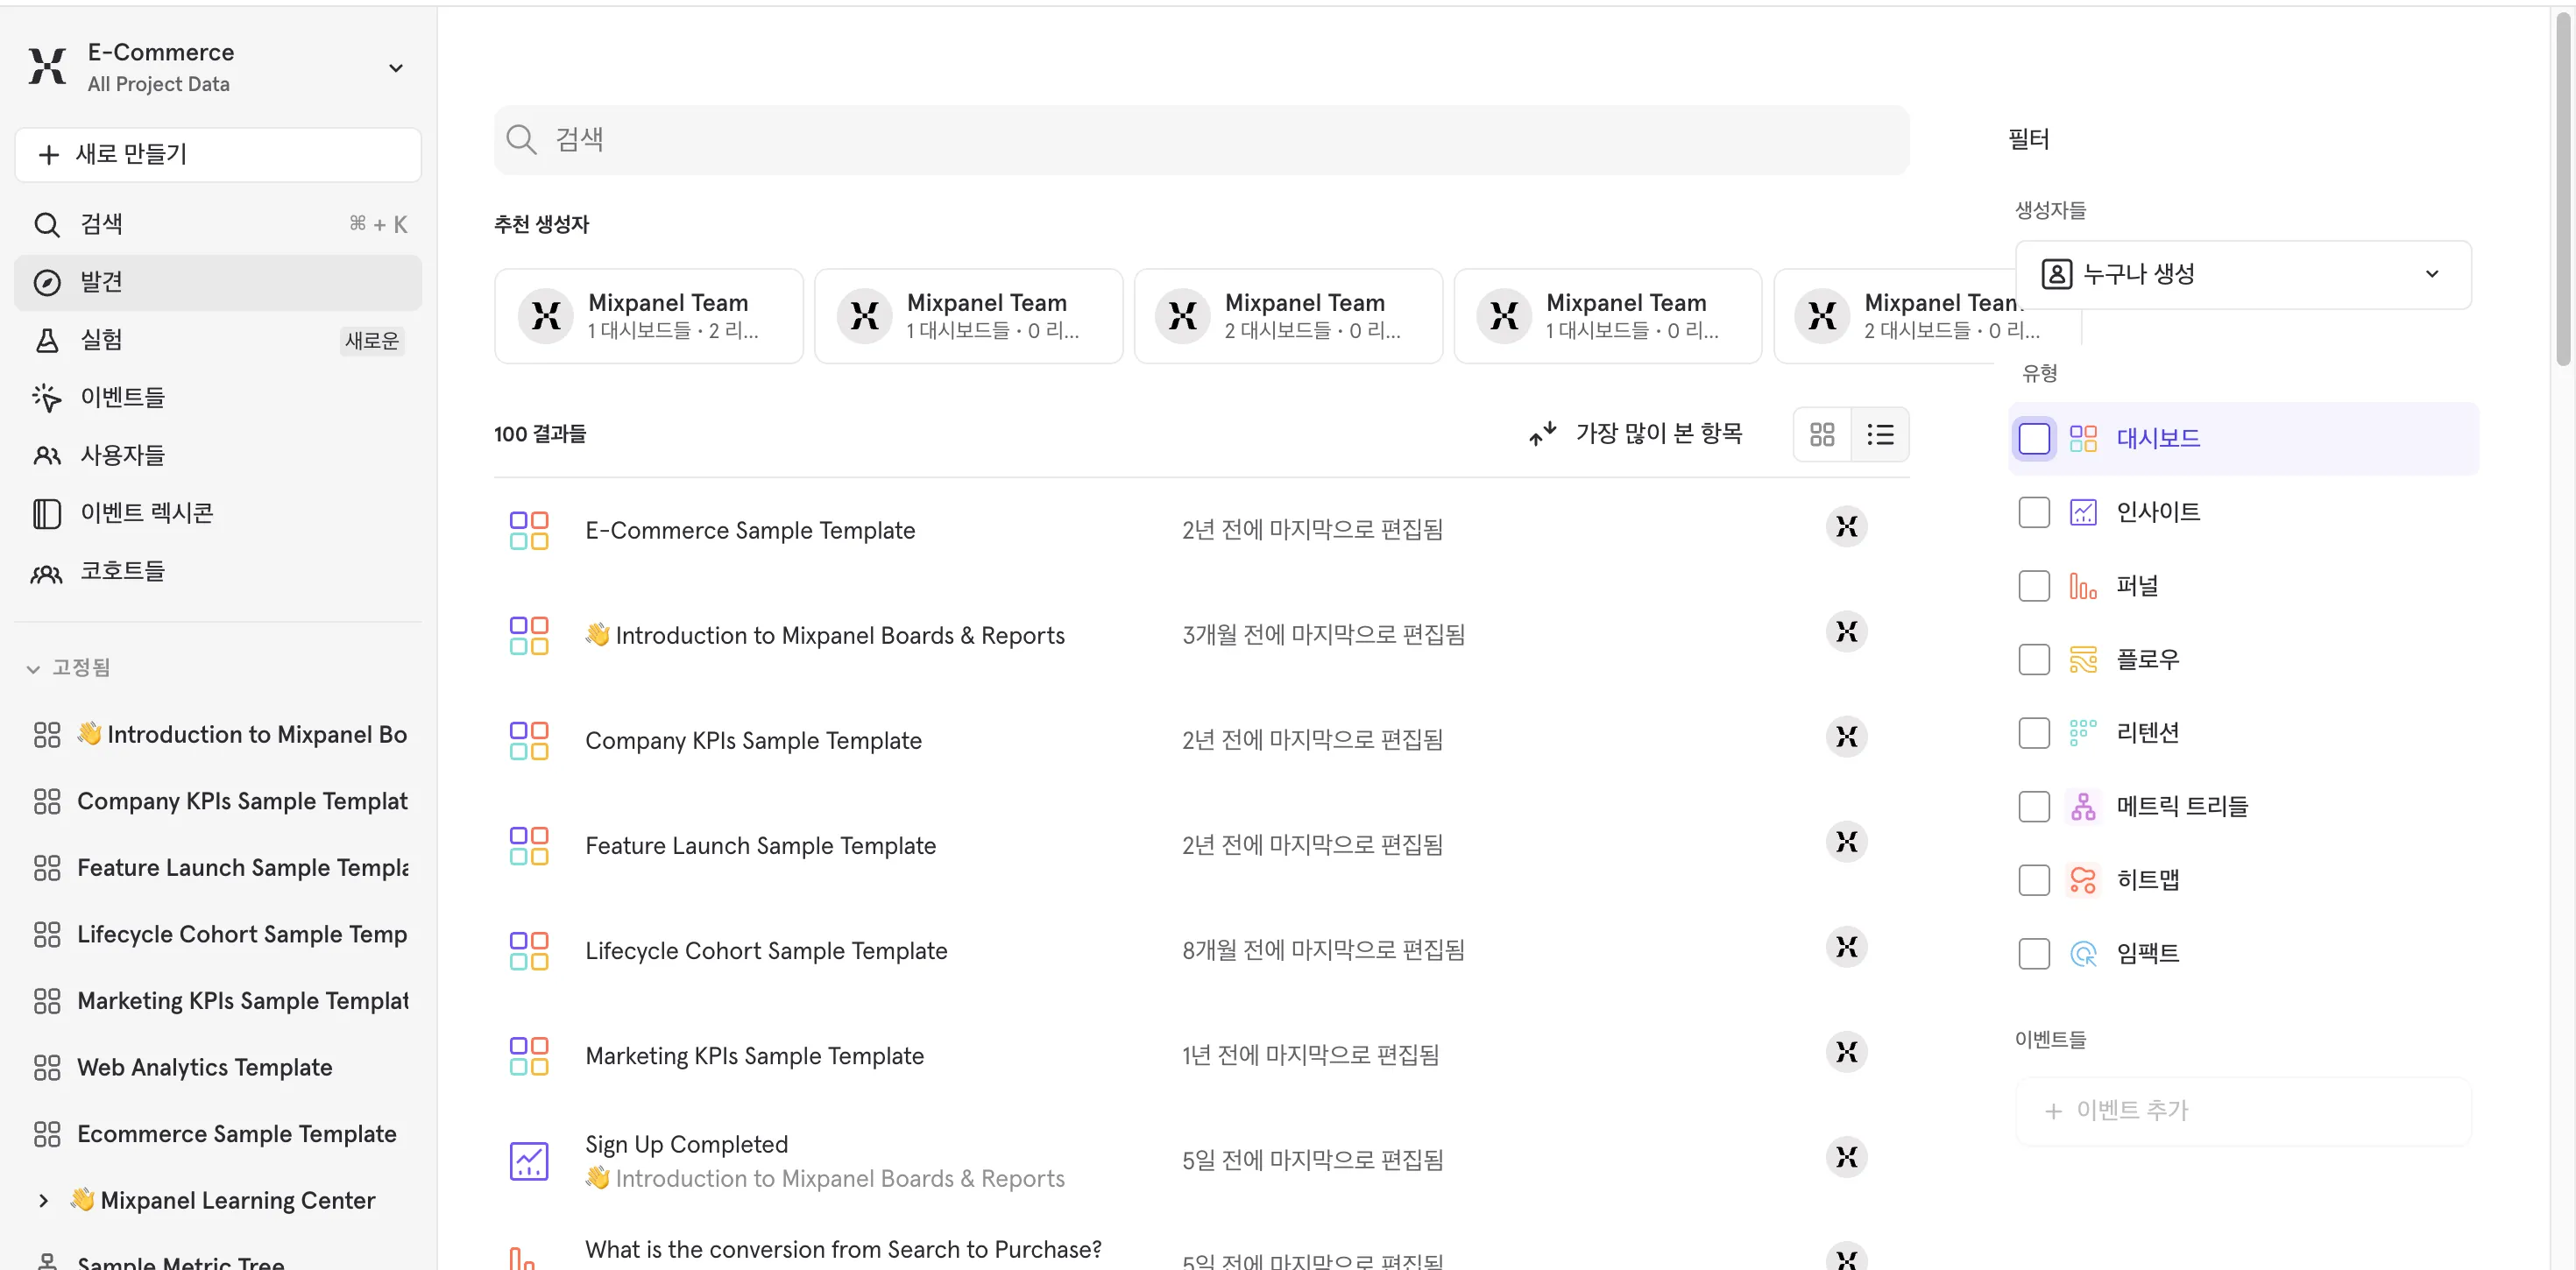Click dashboard icon of Marketing KPIs result row
Screen dimensions: 2576x1270
[529, 1056]
